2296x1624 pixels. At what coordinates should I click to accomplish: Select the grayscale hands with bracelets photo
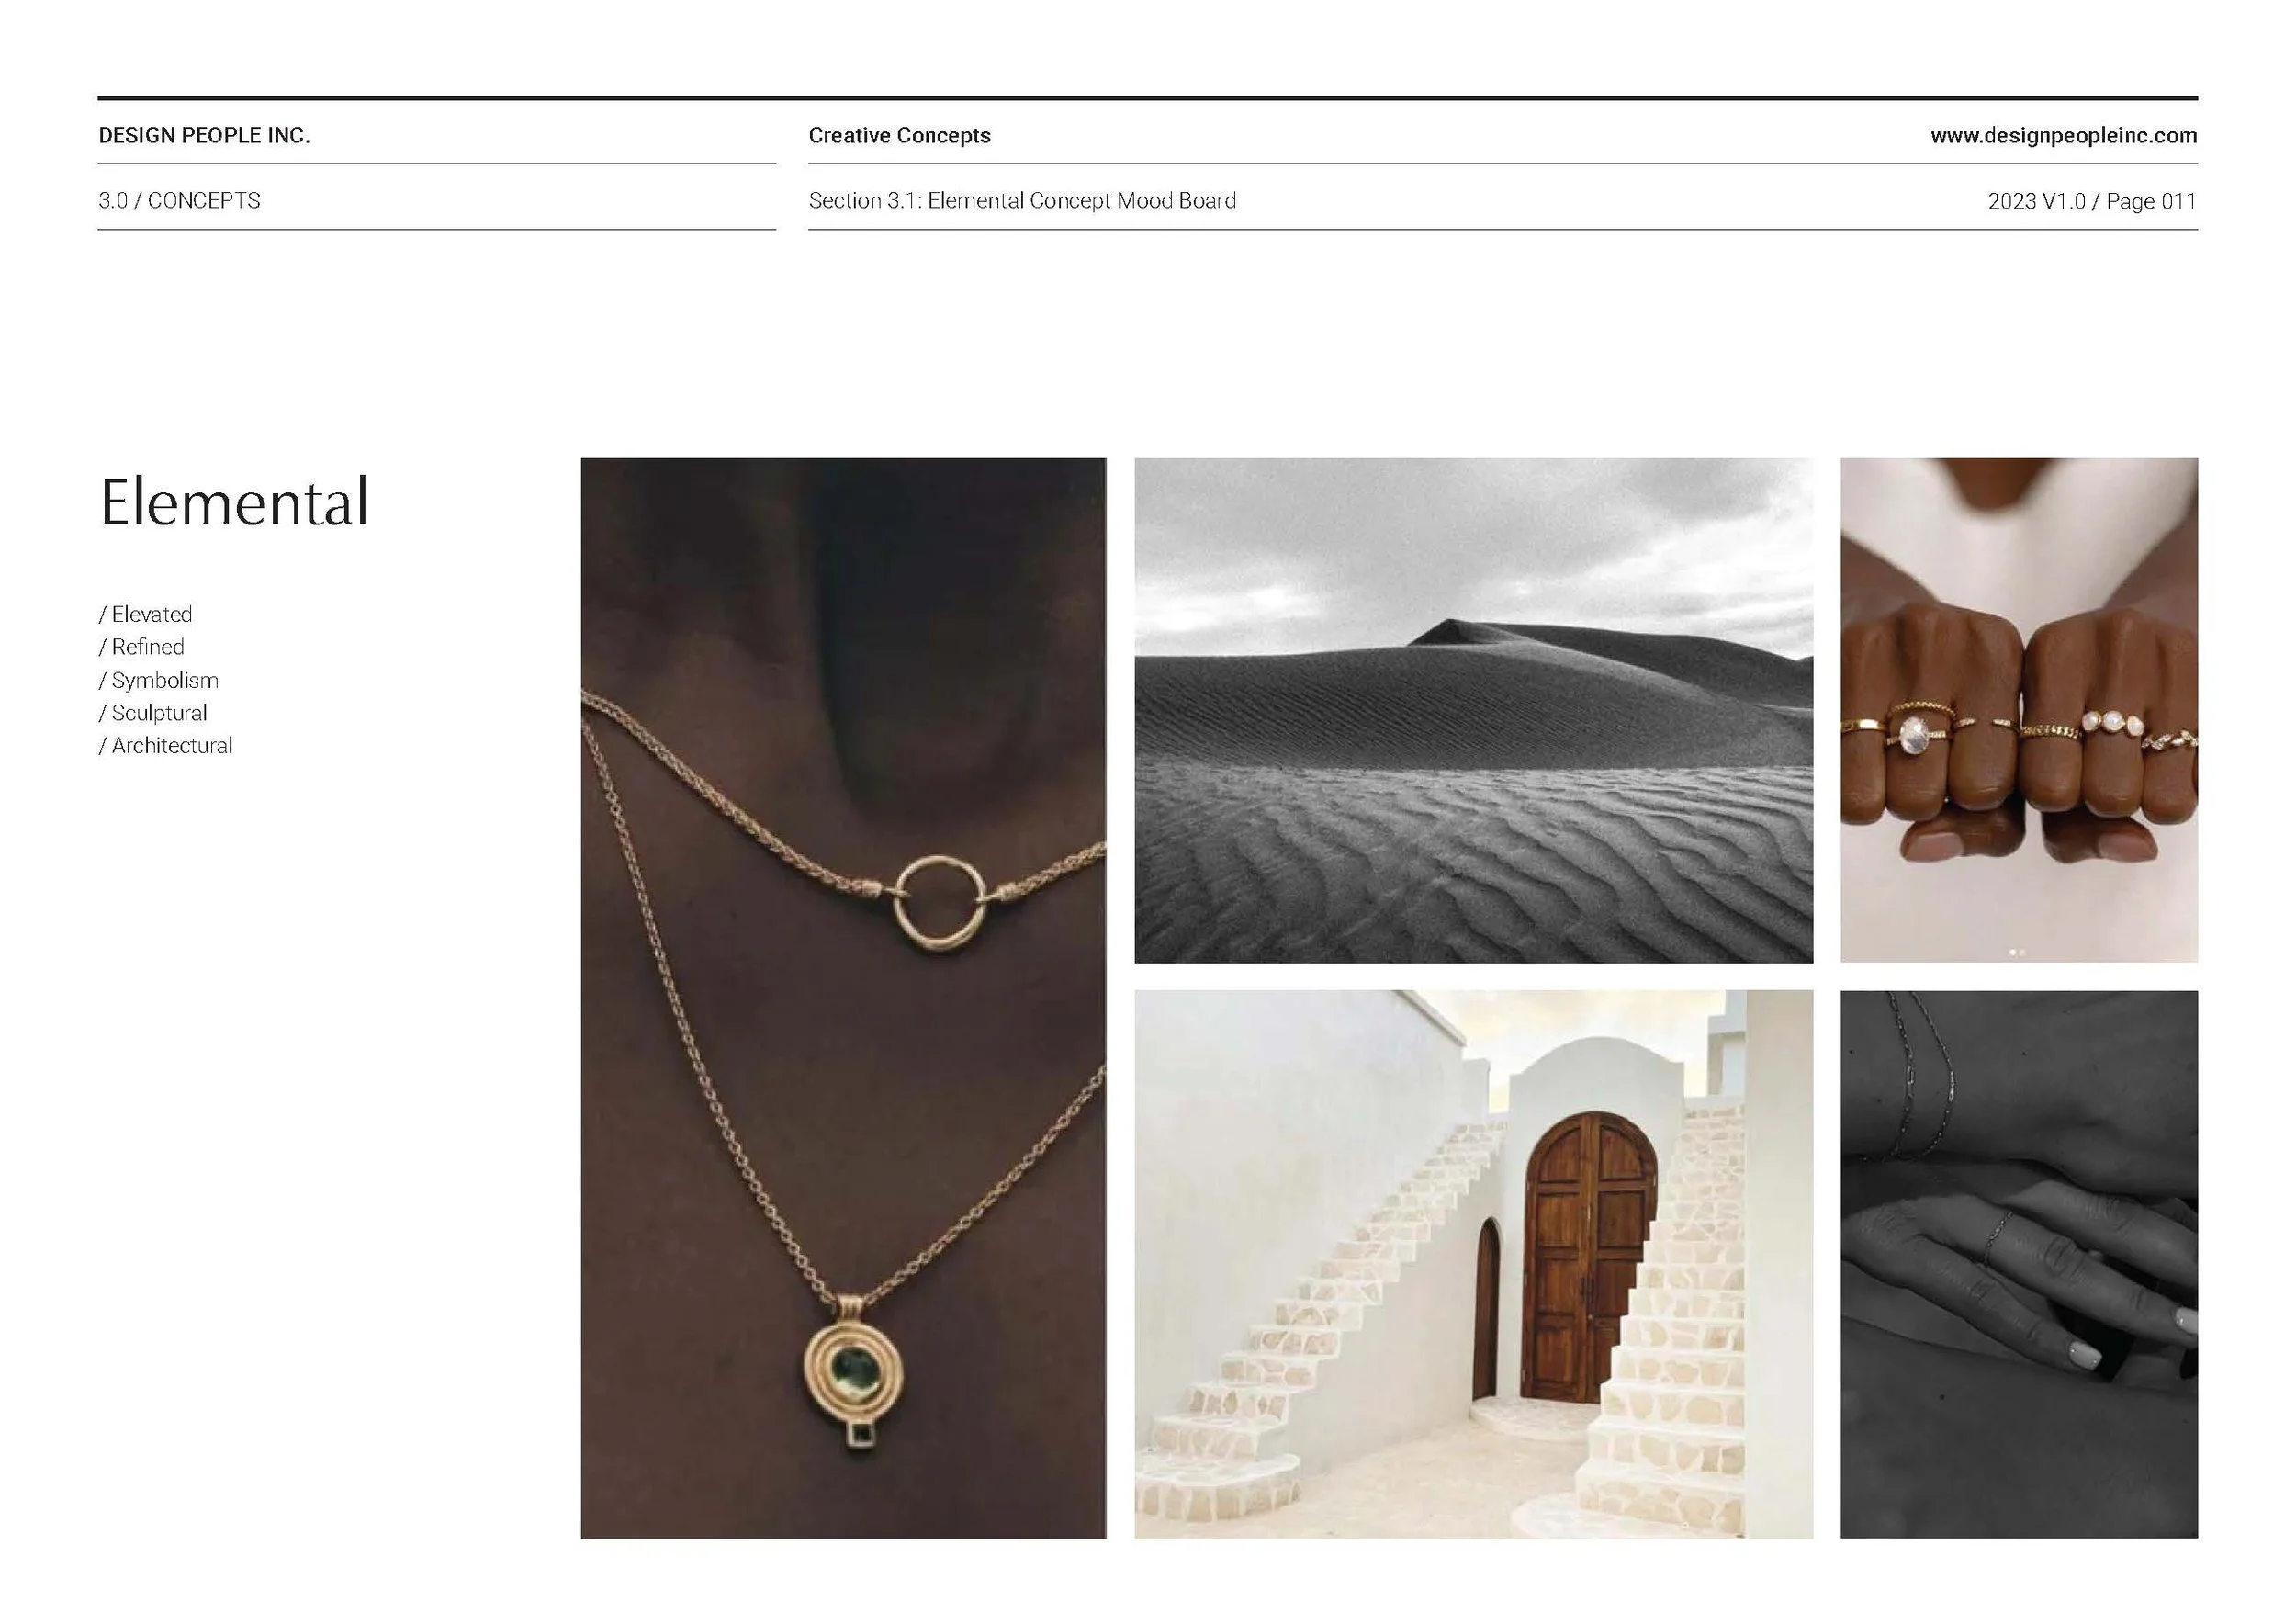[x=2019, y=1265]
